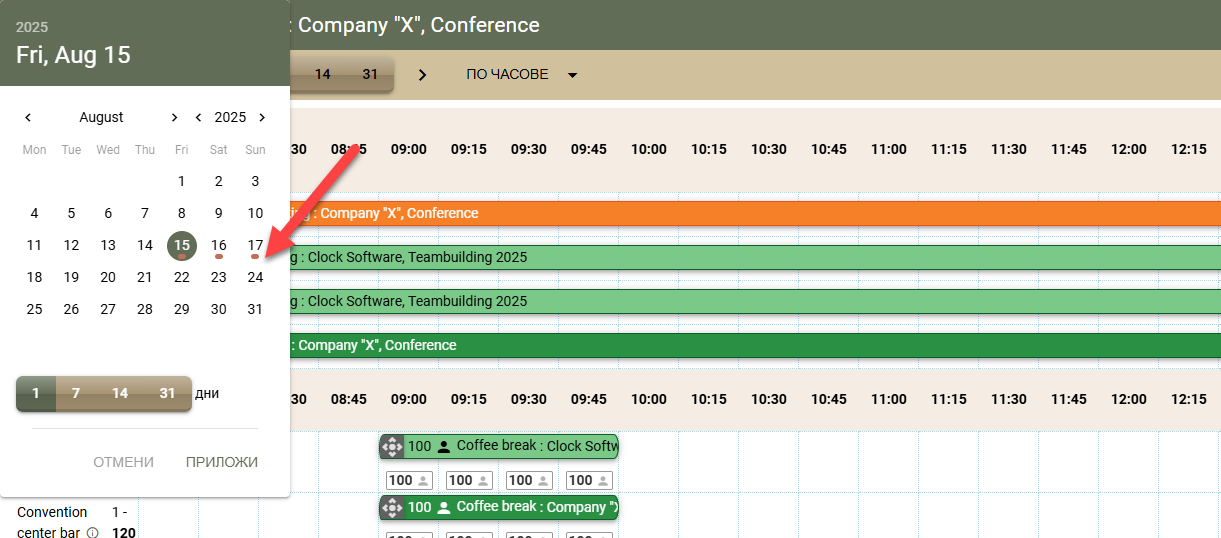This screenshot has height=538, width=1221.
Task: Select the highlighted day 15
Action: click(181, 245)
